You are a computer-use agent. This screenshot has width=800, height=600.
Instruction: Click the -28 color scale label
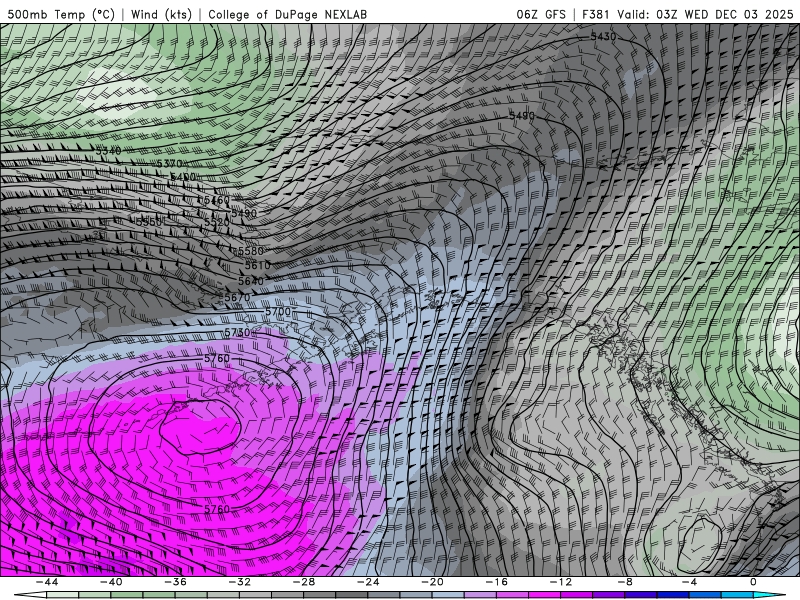coord(304,582)
